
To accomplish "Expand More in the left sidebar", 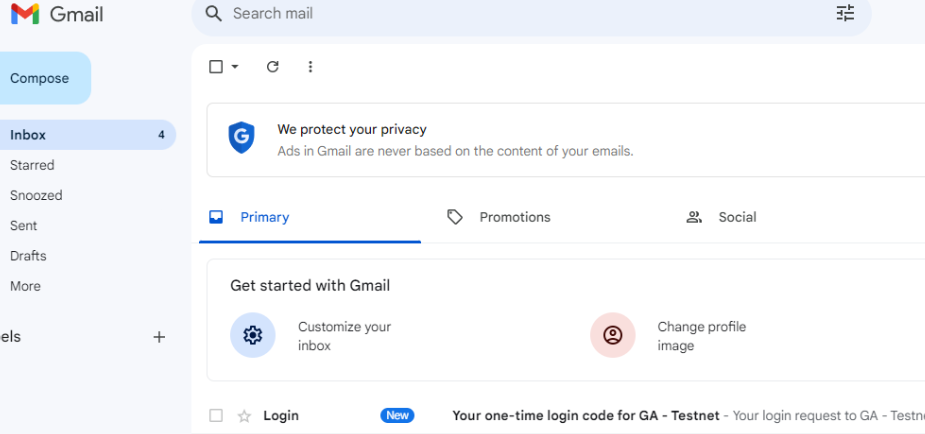I will coord(26,286).
